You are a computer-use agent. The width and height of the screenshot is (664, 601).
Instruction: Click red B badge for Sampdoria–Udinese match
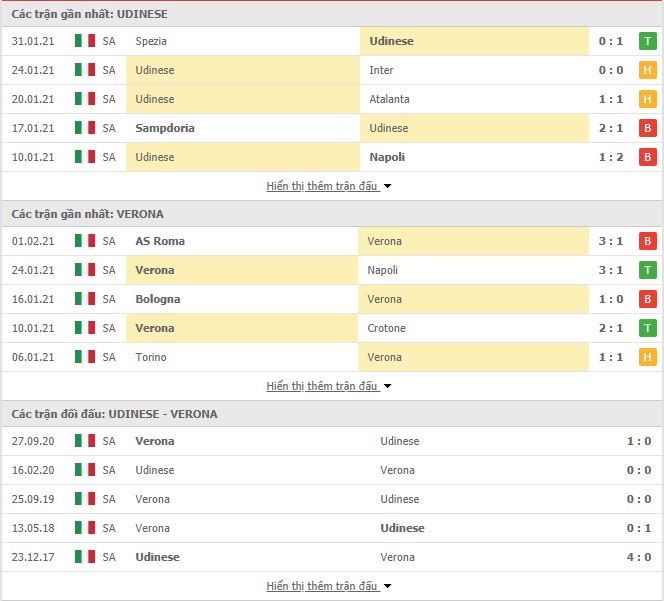tap(647, 128)
